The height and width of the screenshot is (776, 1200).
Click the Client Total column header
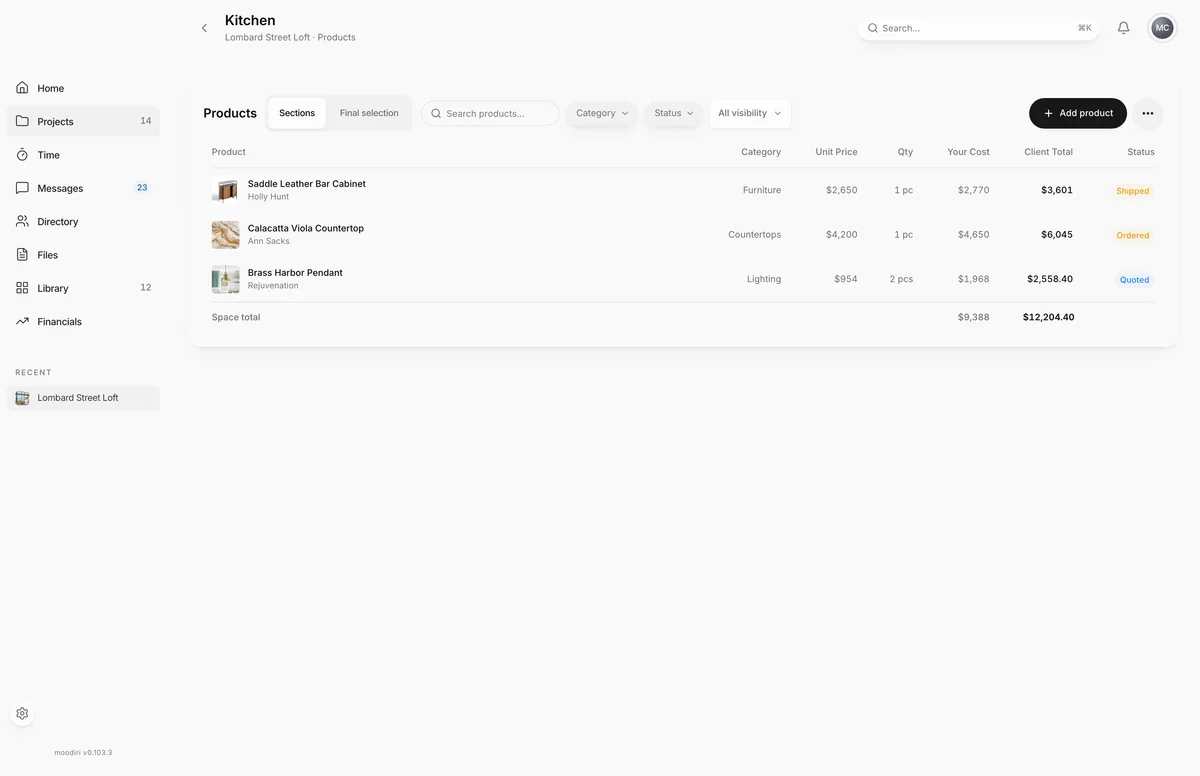(x=1048, y=152)
